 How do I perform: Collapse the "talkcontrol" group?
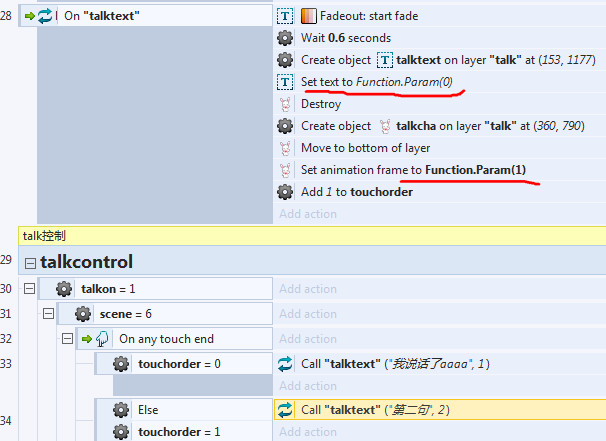pos(28,262)
